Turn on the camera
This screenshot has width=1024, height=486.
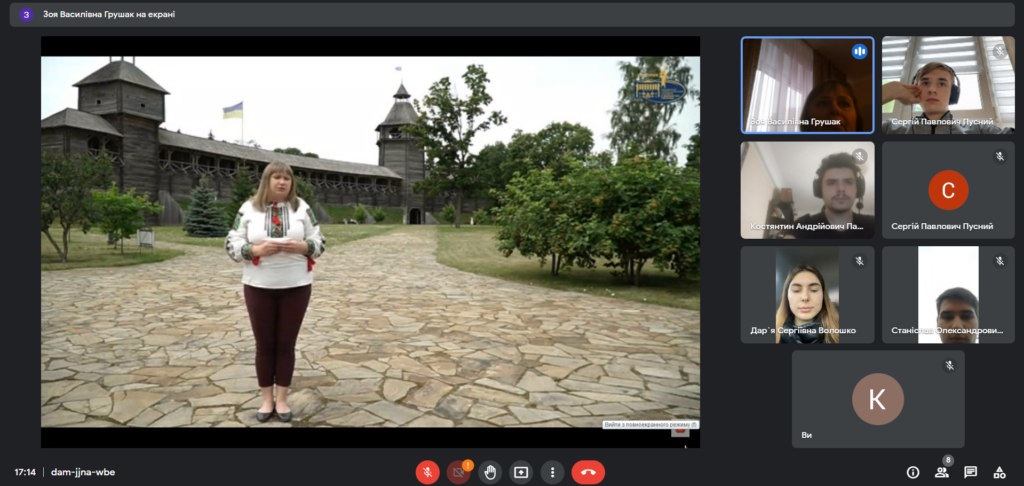pos(459,472)
